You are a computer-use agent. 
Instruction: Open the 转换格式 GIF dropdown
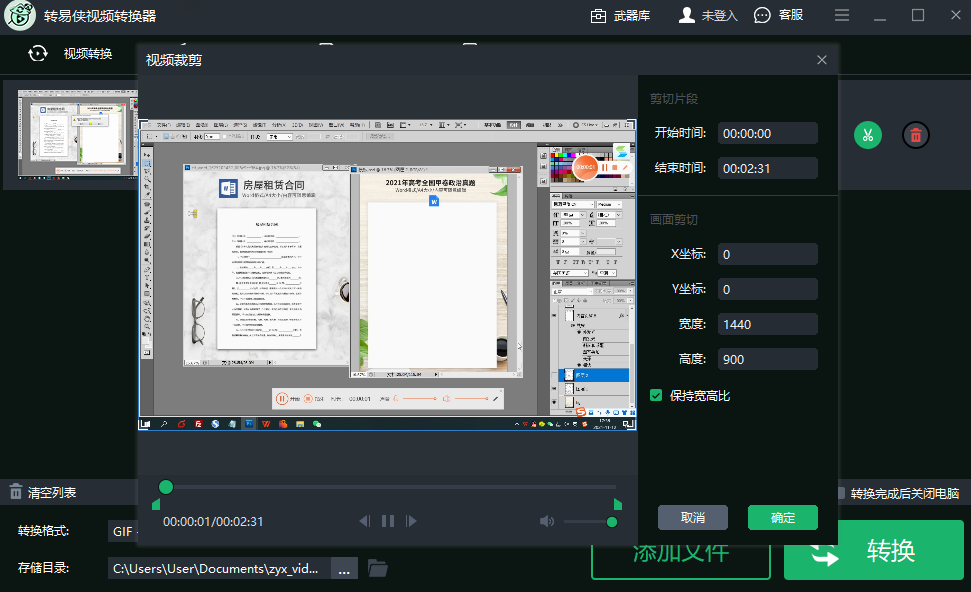coord(123,531)
